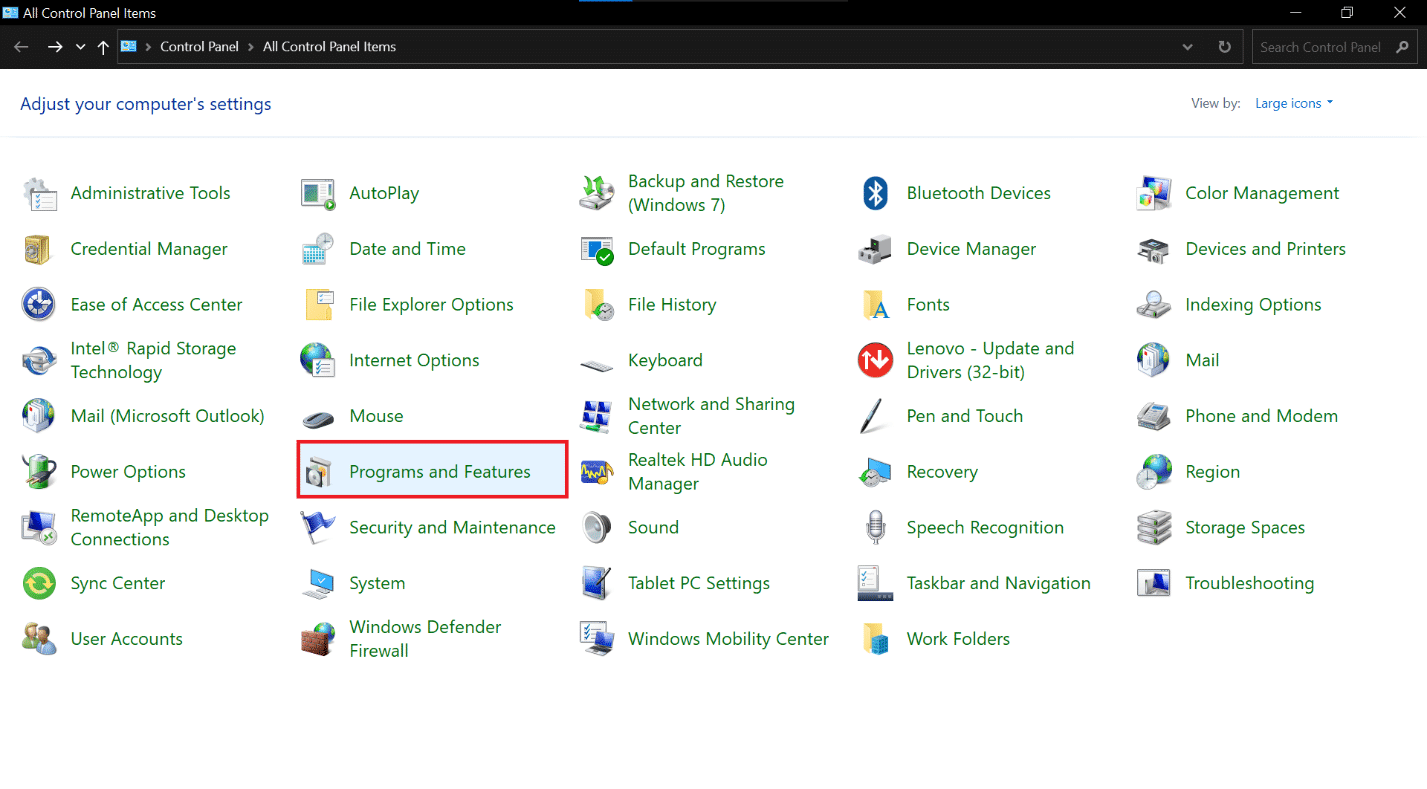
Task: Click the Speech Recognition microphone icon
Action: point(875,528)
